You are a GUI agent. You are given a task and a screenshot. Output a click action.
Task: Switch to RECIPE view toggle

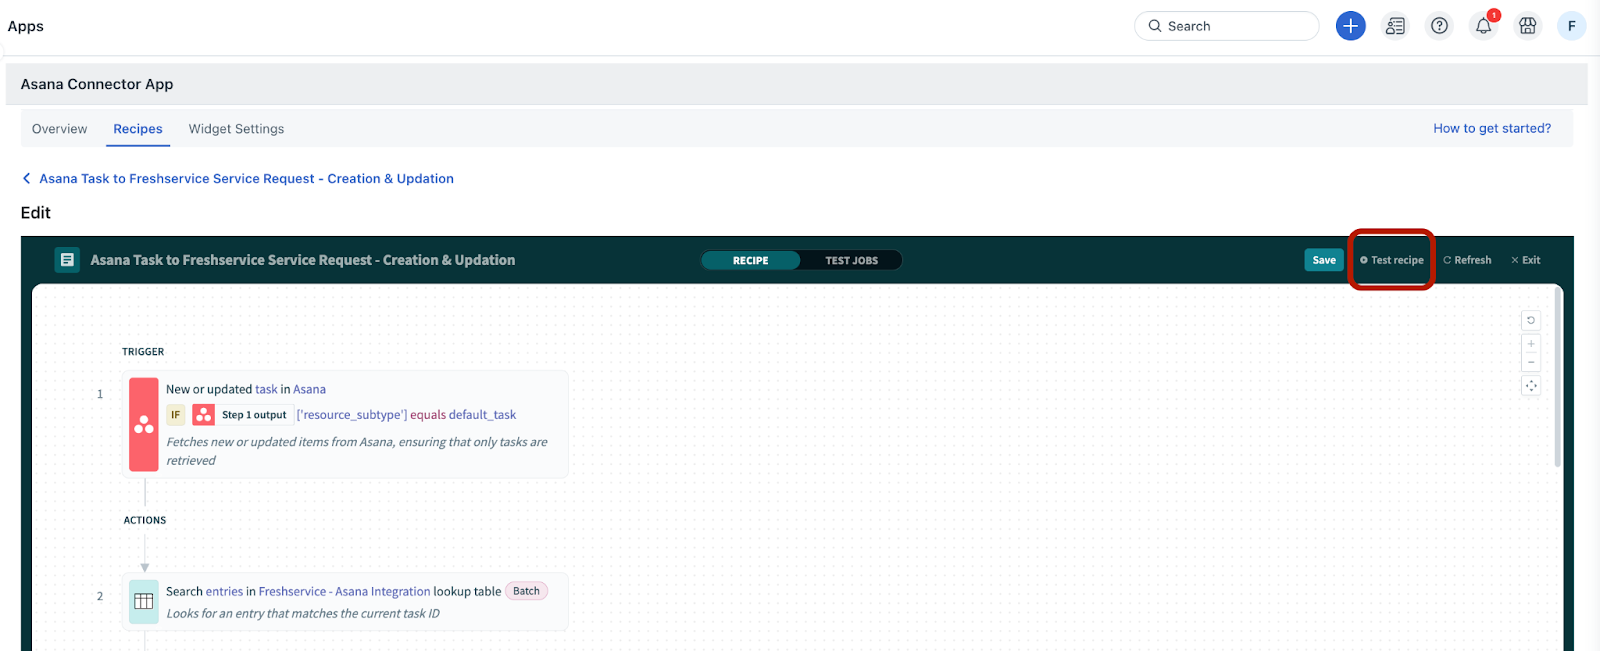[x=751, y=260]
